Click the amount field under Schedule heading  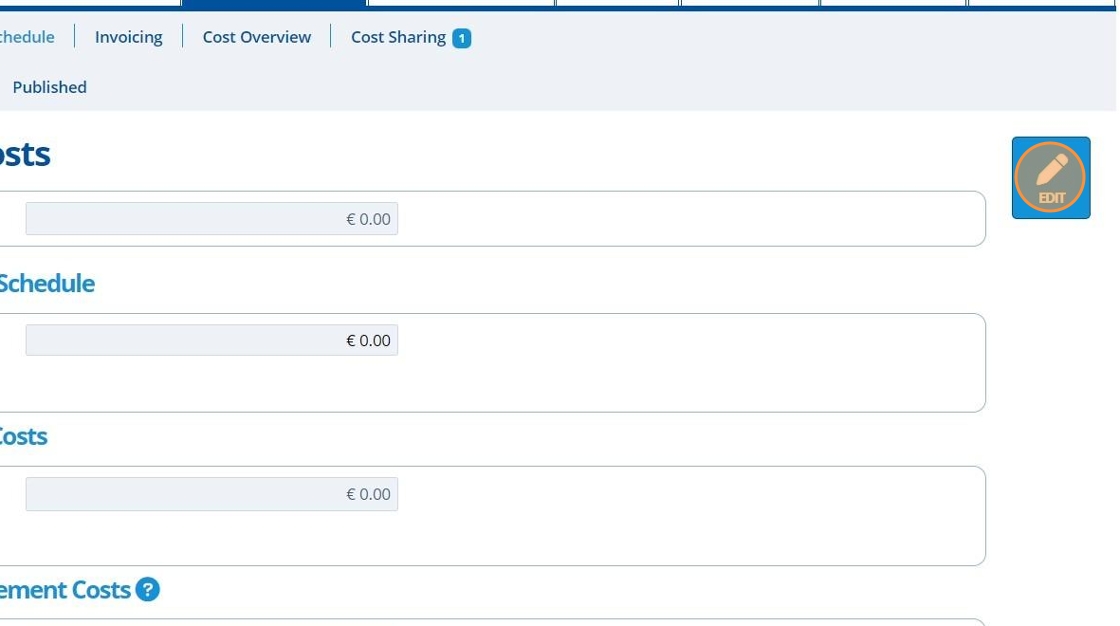click(211, 340)
